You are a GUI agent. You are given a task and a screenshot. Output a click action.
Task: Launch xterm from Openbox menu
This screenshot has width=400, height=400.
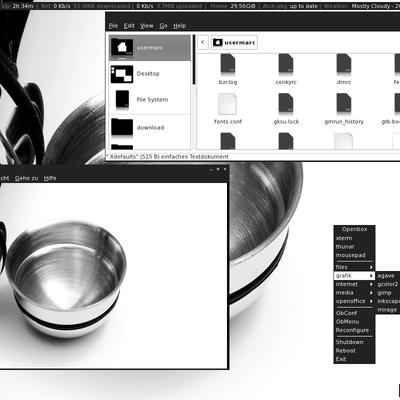pos(355,238)
